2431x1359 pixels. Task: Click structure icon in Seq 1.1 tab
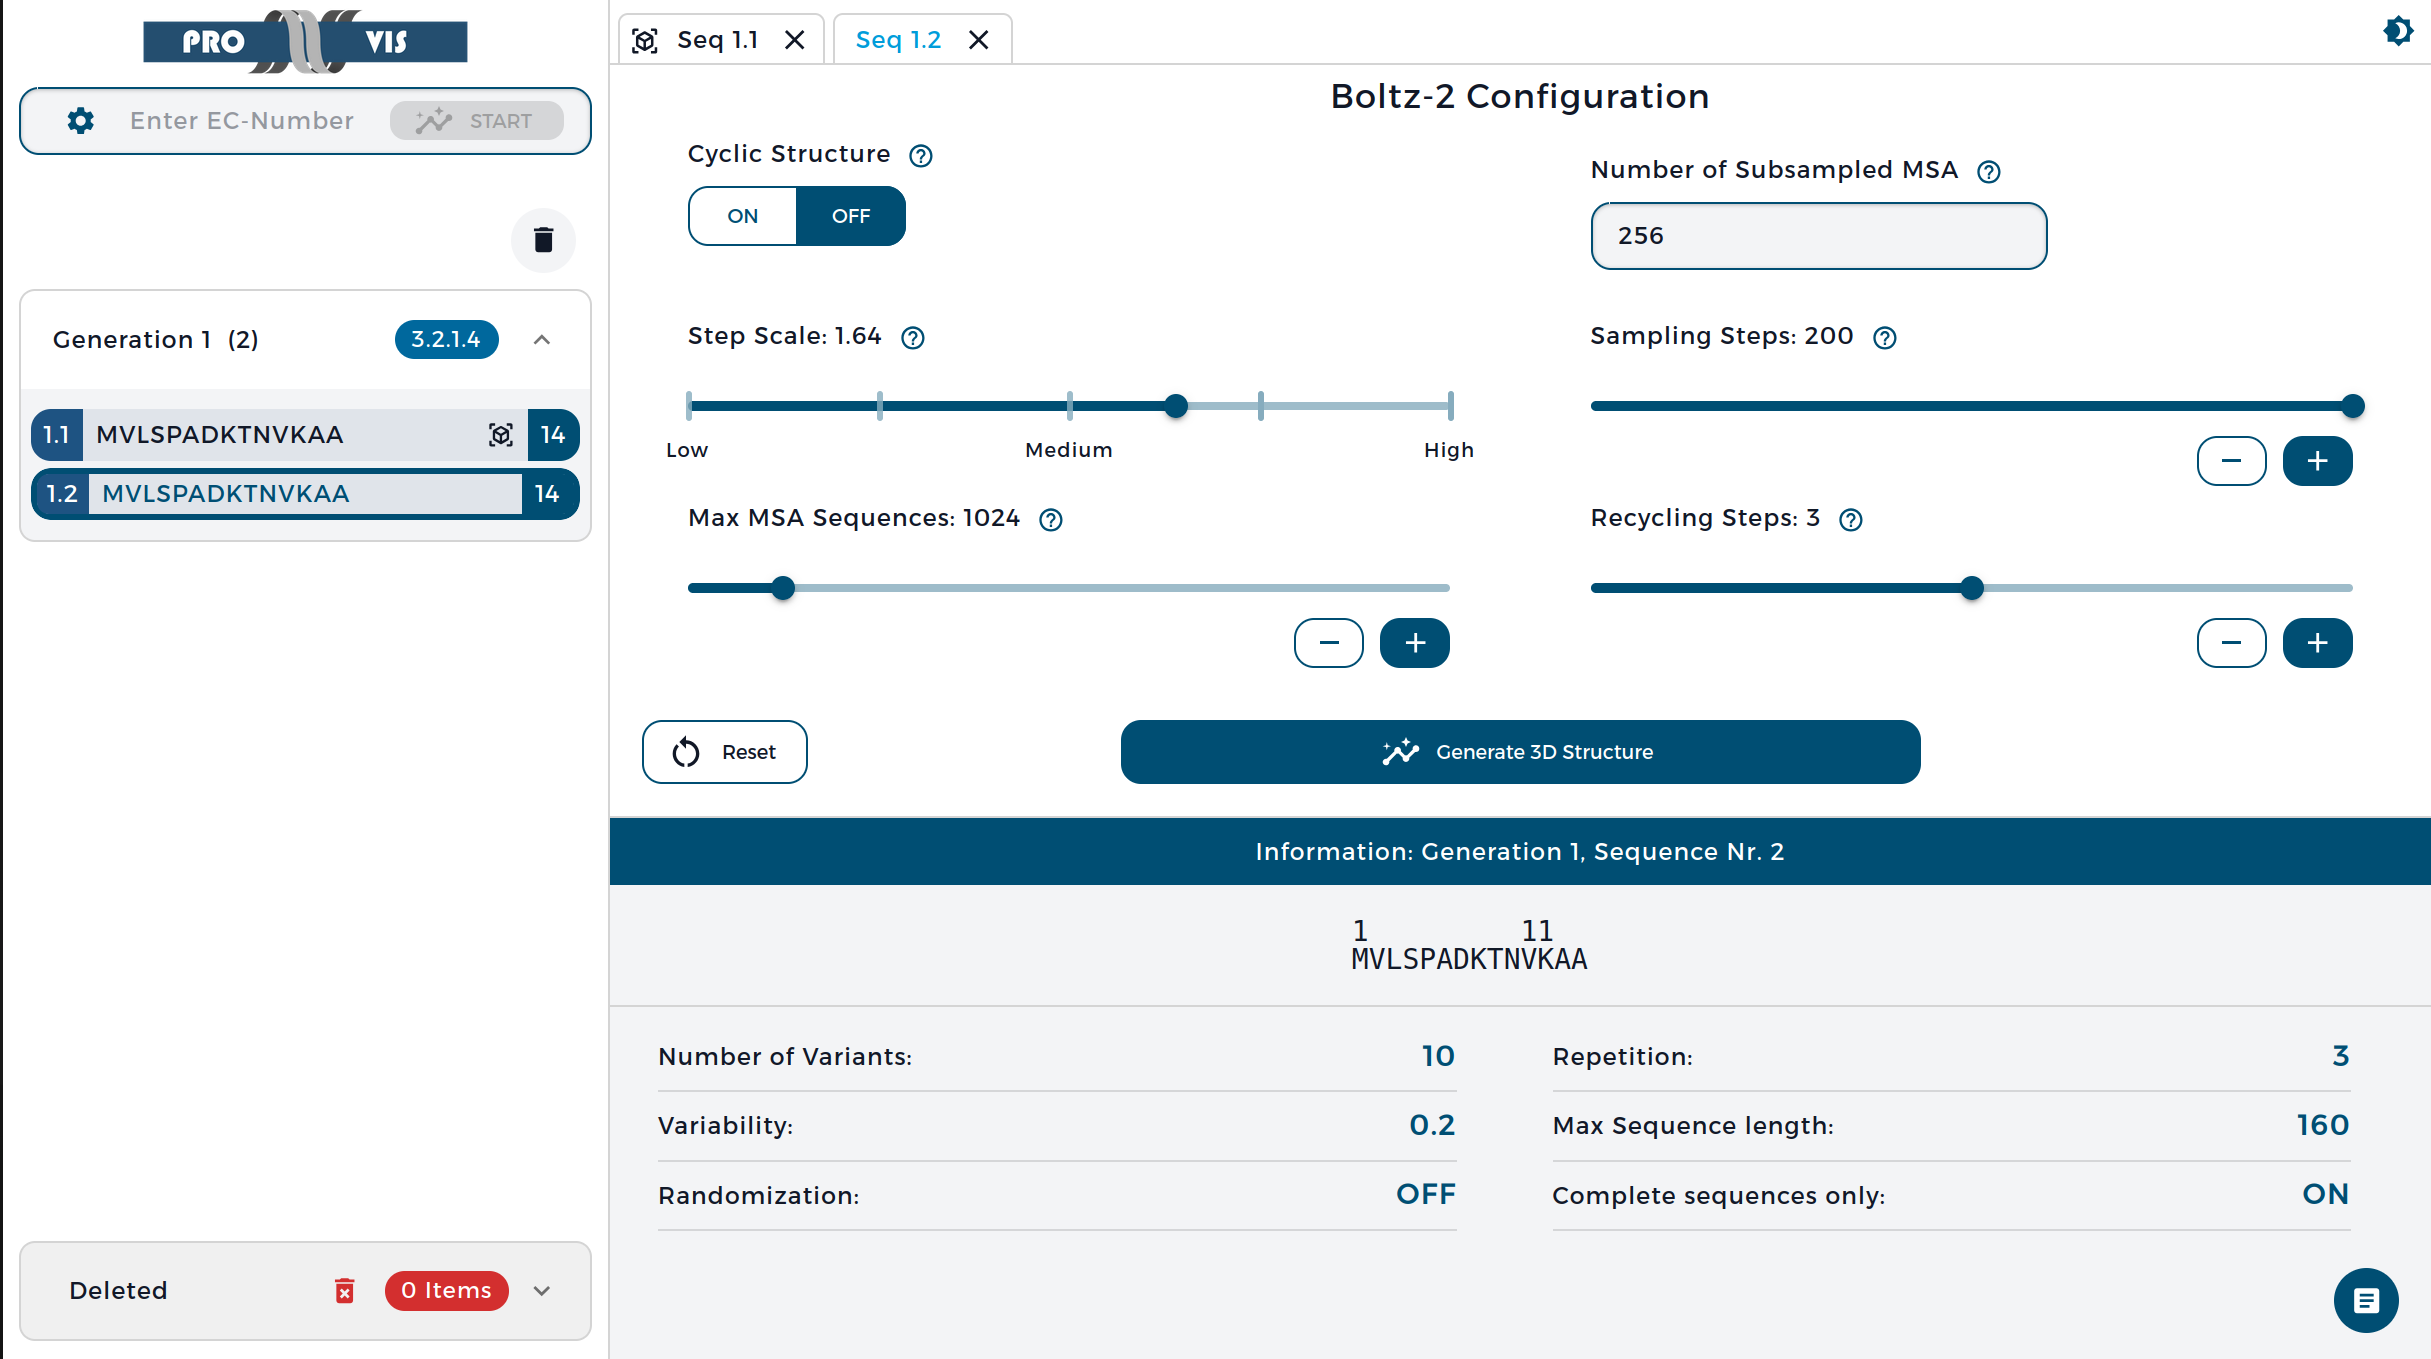click(645, 41)
